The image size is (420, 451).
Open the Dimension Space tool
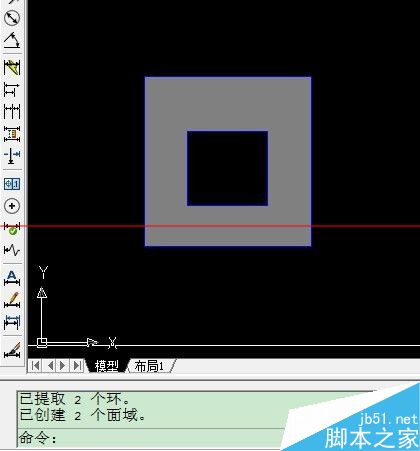(x=12, y=134)
